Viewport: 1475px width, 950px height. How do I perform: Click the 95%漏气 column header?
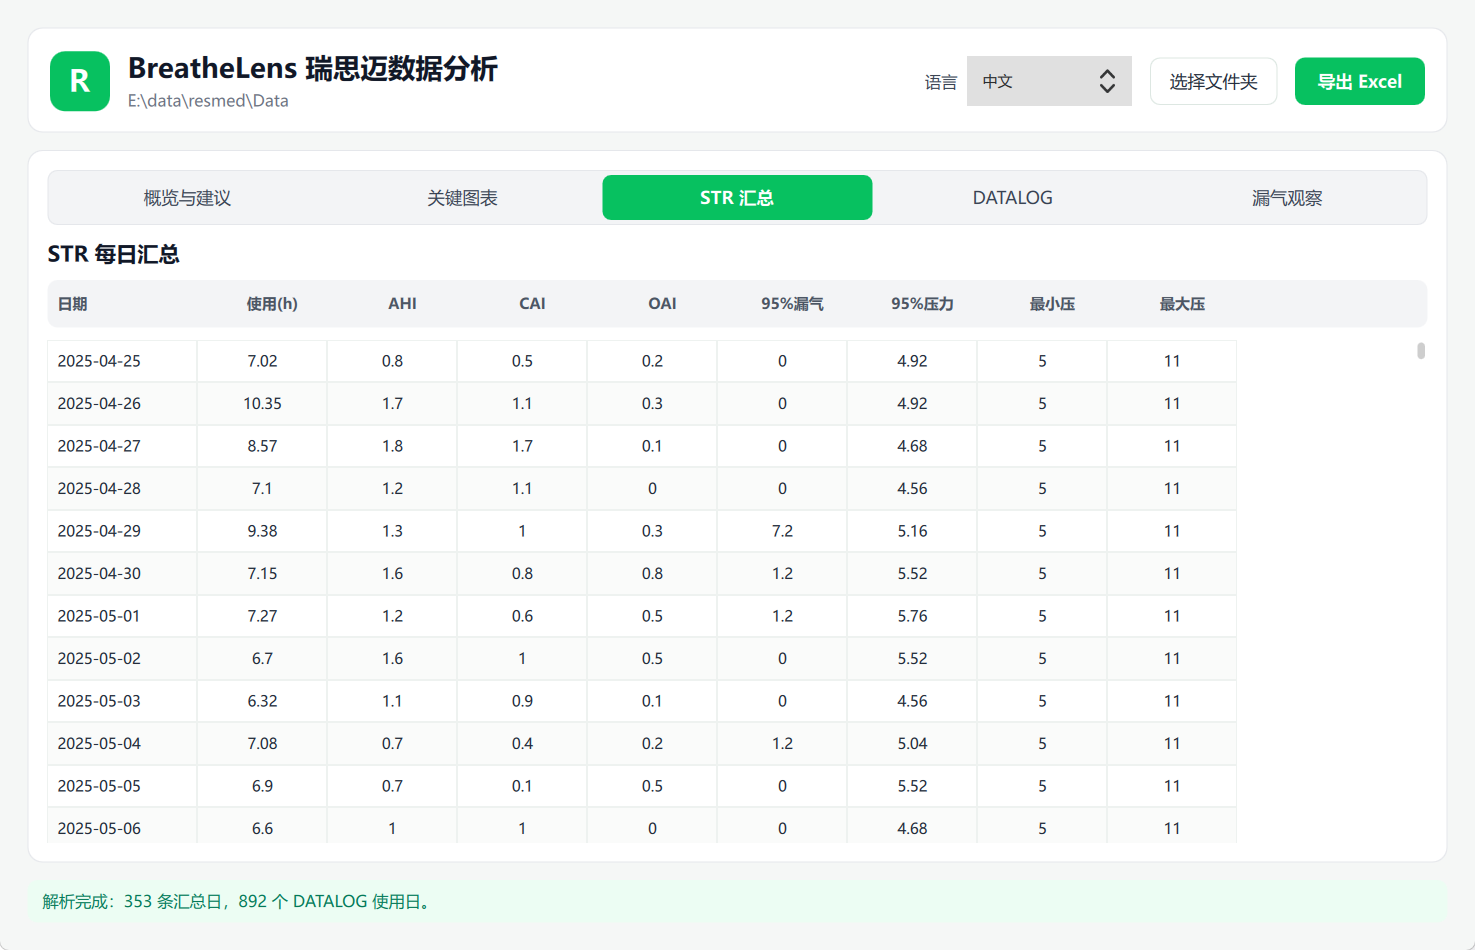click(792, 304)
